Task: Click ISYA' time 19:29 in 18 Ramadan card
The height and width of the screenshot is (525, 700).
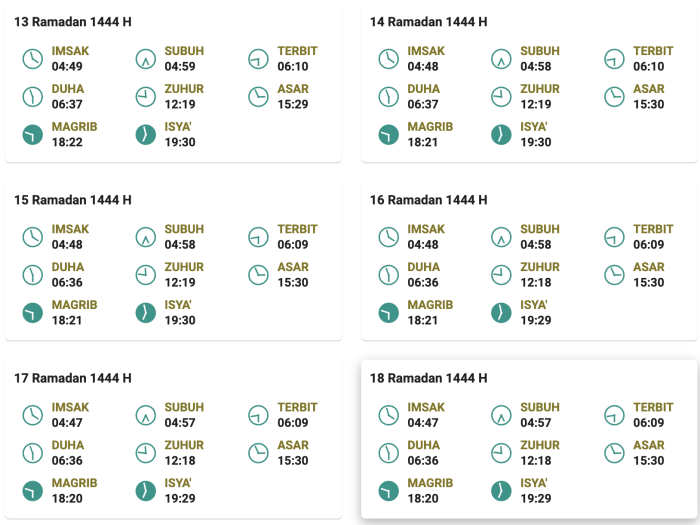Action: [x=535, y=498]
